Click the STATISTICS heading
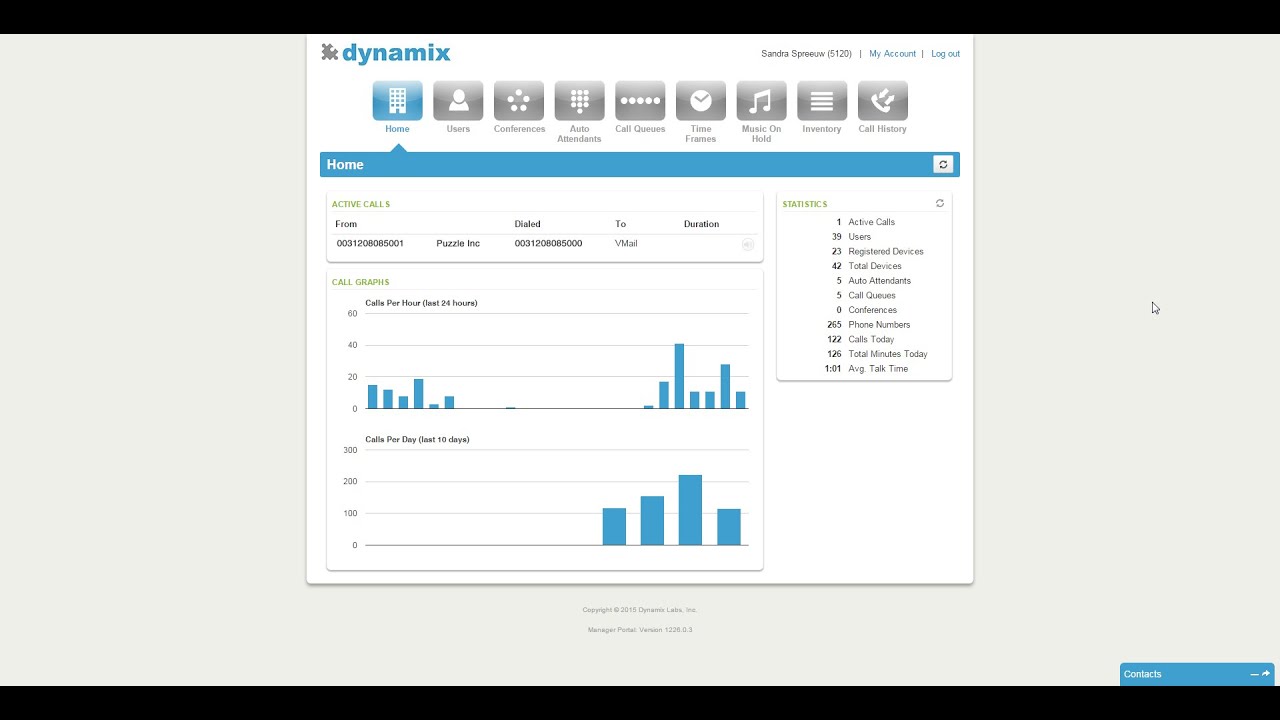This screenshot has height=720, width=1280. pyautogui.click(x=805, y=204)
